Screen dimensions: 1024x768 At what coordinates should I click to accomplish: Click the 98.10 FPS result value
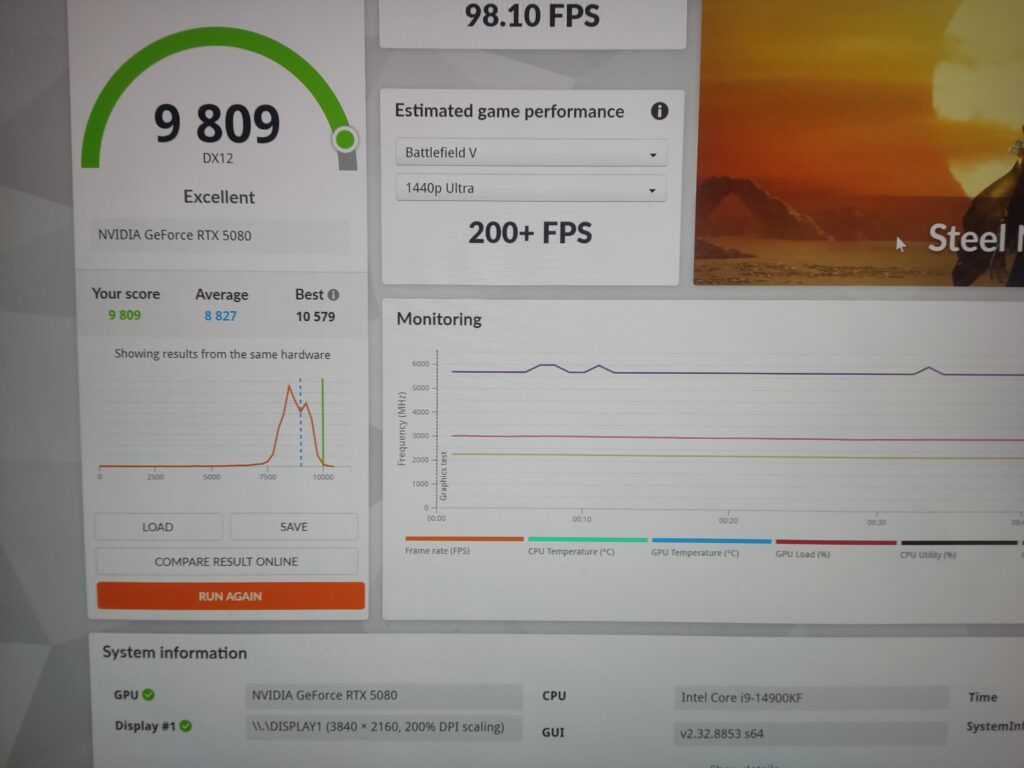point(532,15)
